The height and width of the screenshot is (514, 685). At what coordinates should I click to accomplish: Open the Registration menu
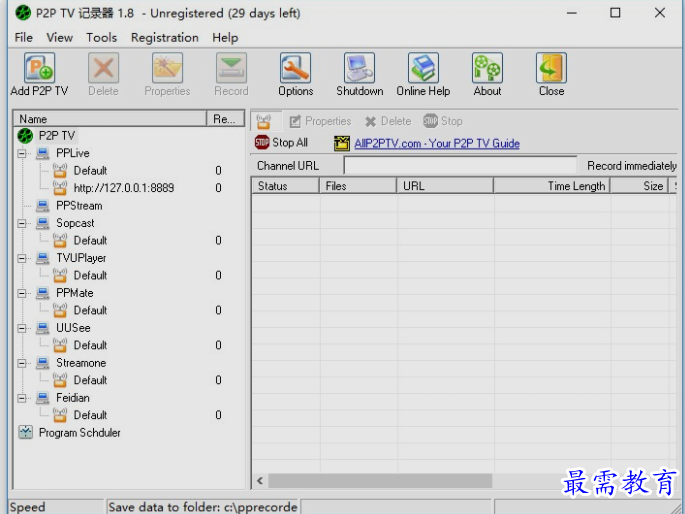(165, 38)
